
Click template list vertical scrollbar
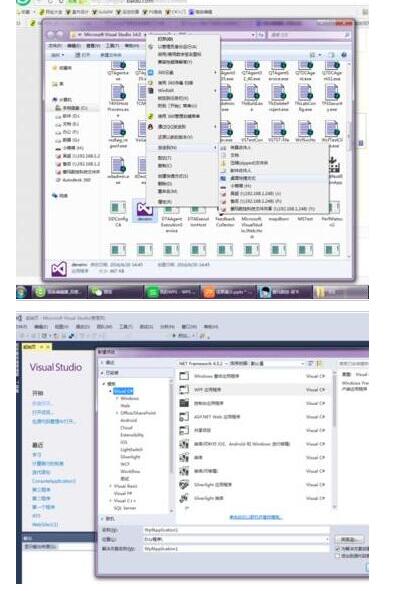(334, 439)
